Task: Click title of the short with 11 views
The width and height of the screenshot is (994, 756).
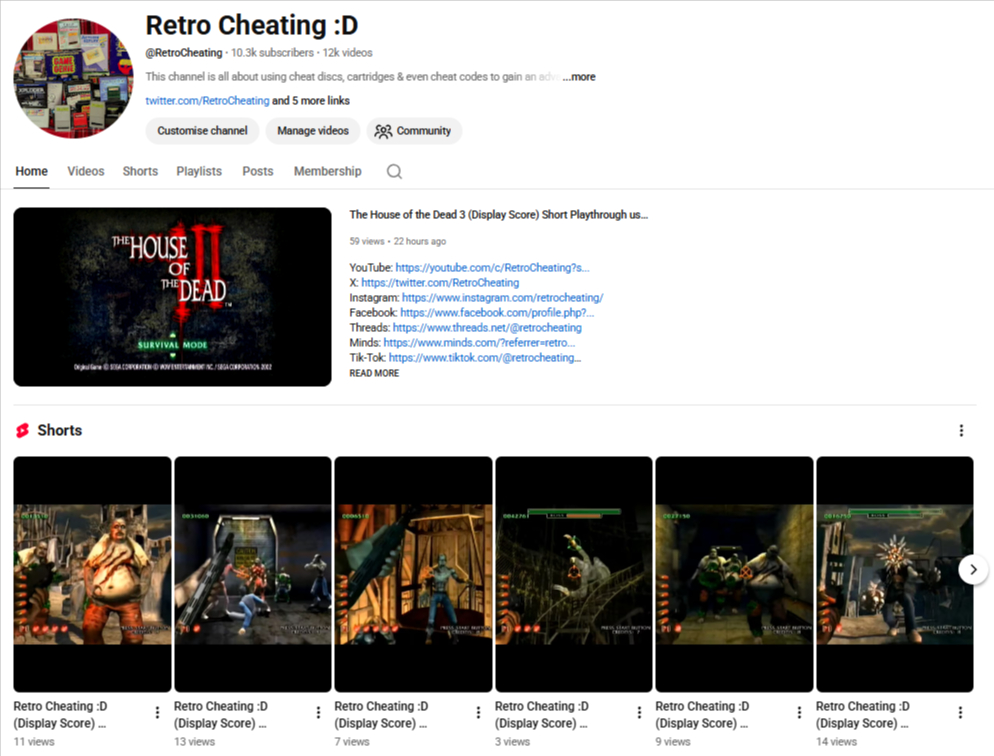Action: (x=60, y=714)
